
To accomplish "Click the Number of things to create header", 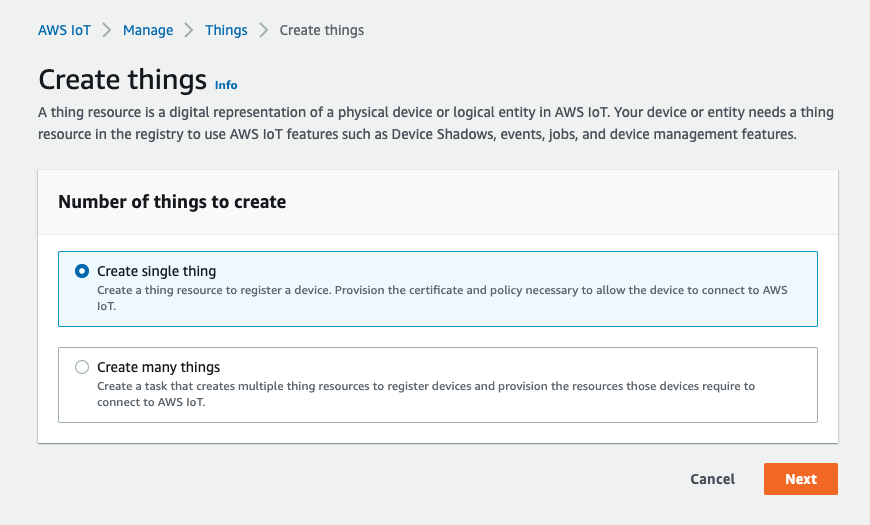I will click(x=172, y=201).
